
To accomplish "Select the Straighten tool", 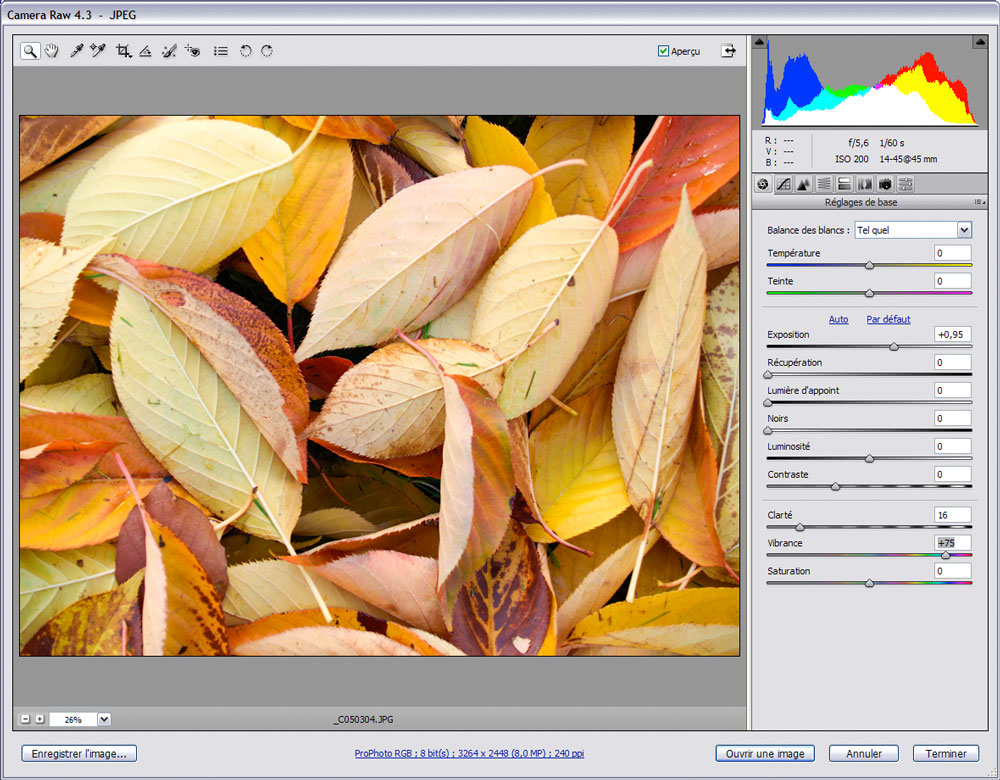I will (145, 51).
